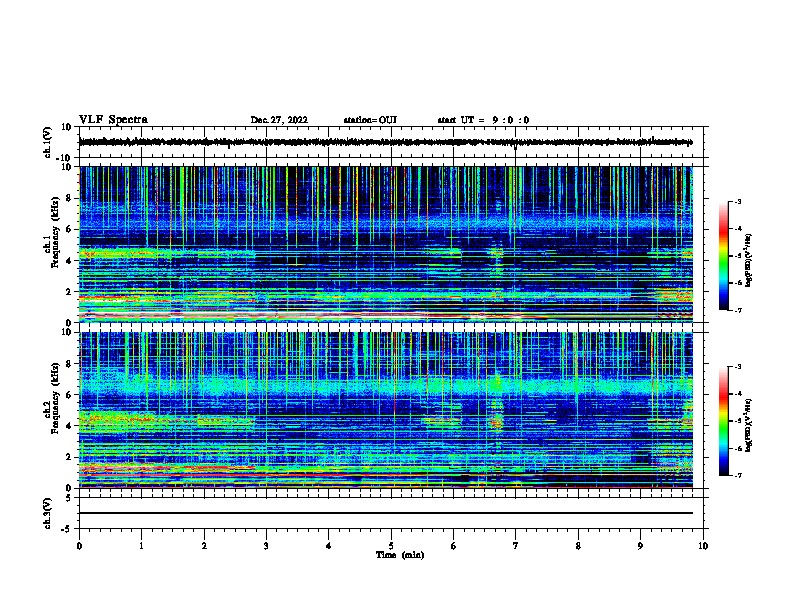
Task: Click the ch.3 flat voltage line trace
Action: pyautogui.click(x=385, y=513)
